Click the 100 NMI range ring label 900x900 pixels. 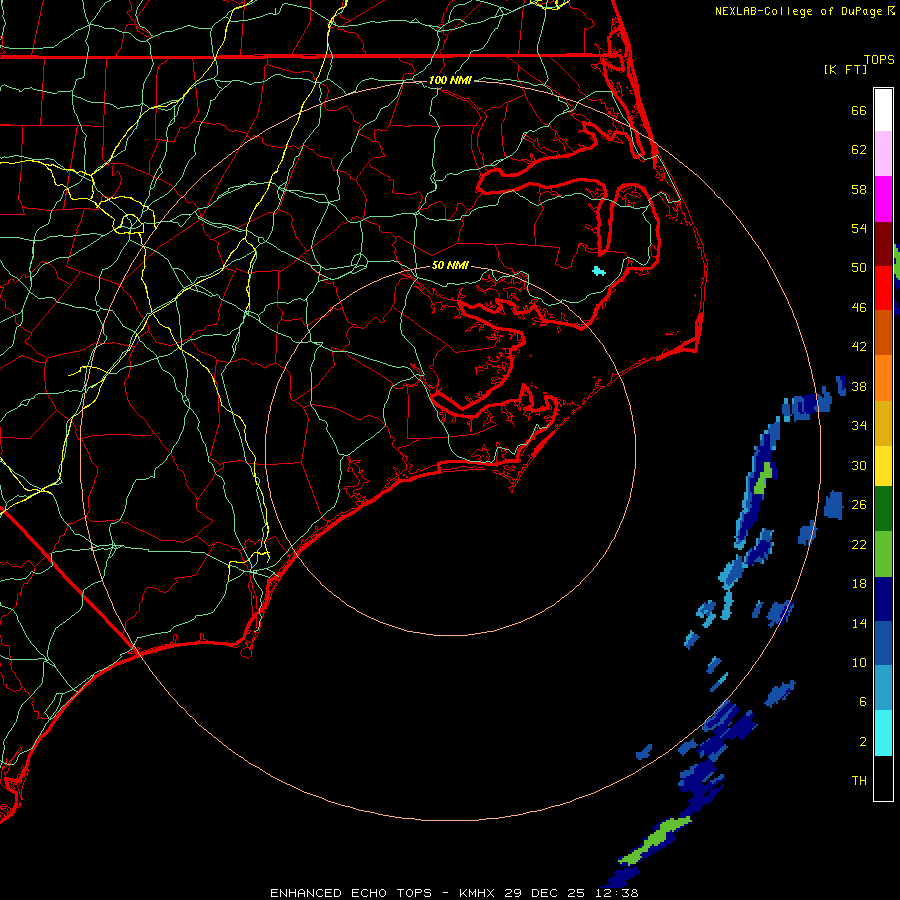point(450,80)
